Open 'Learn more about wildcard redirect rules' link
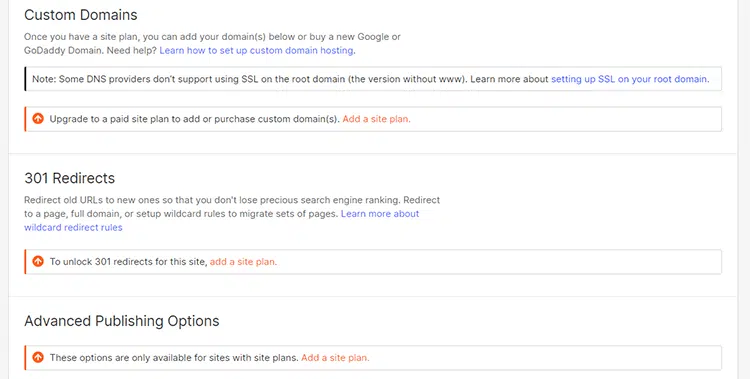 221,221
